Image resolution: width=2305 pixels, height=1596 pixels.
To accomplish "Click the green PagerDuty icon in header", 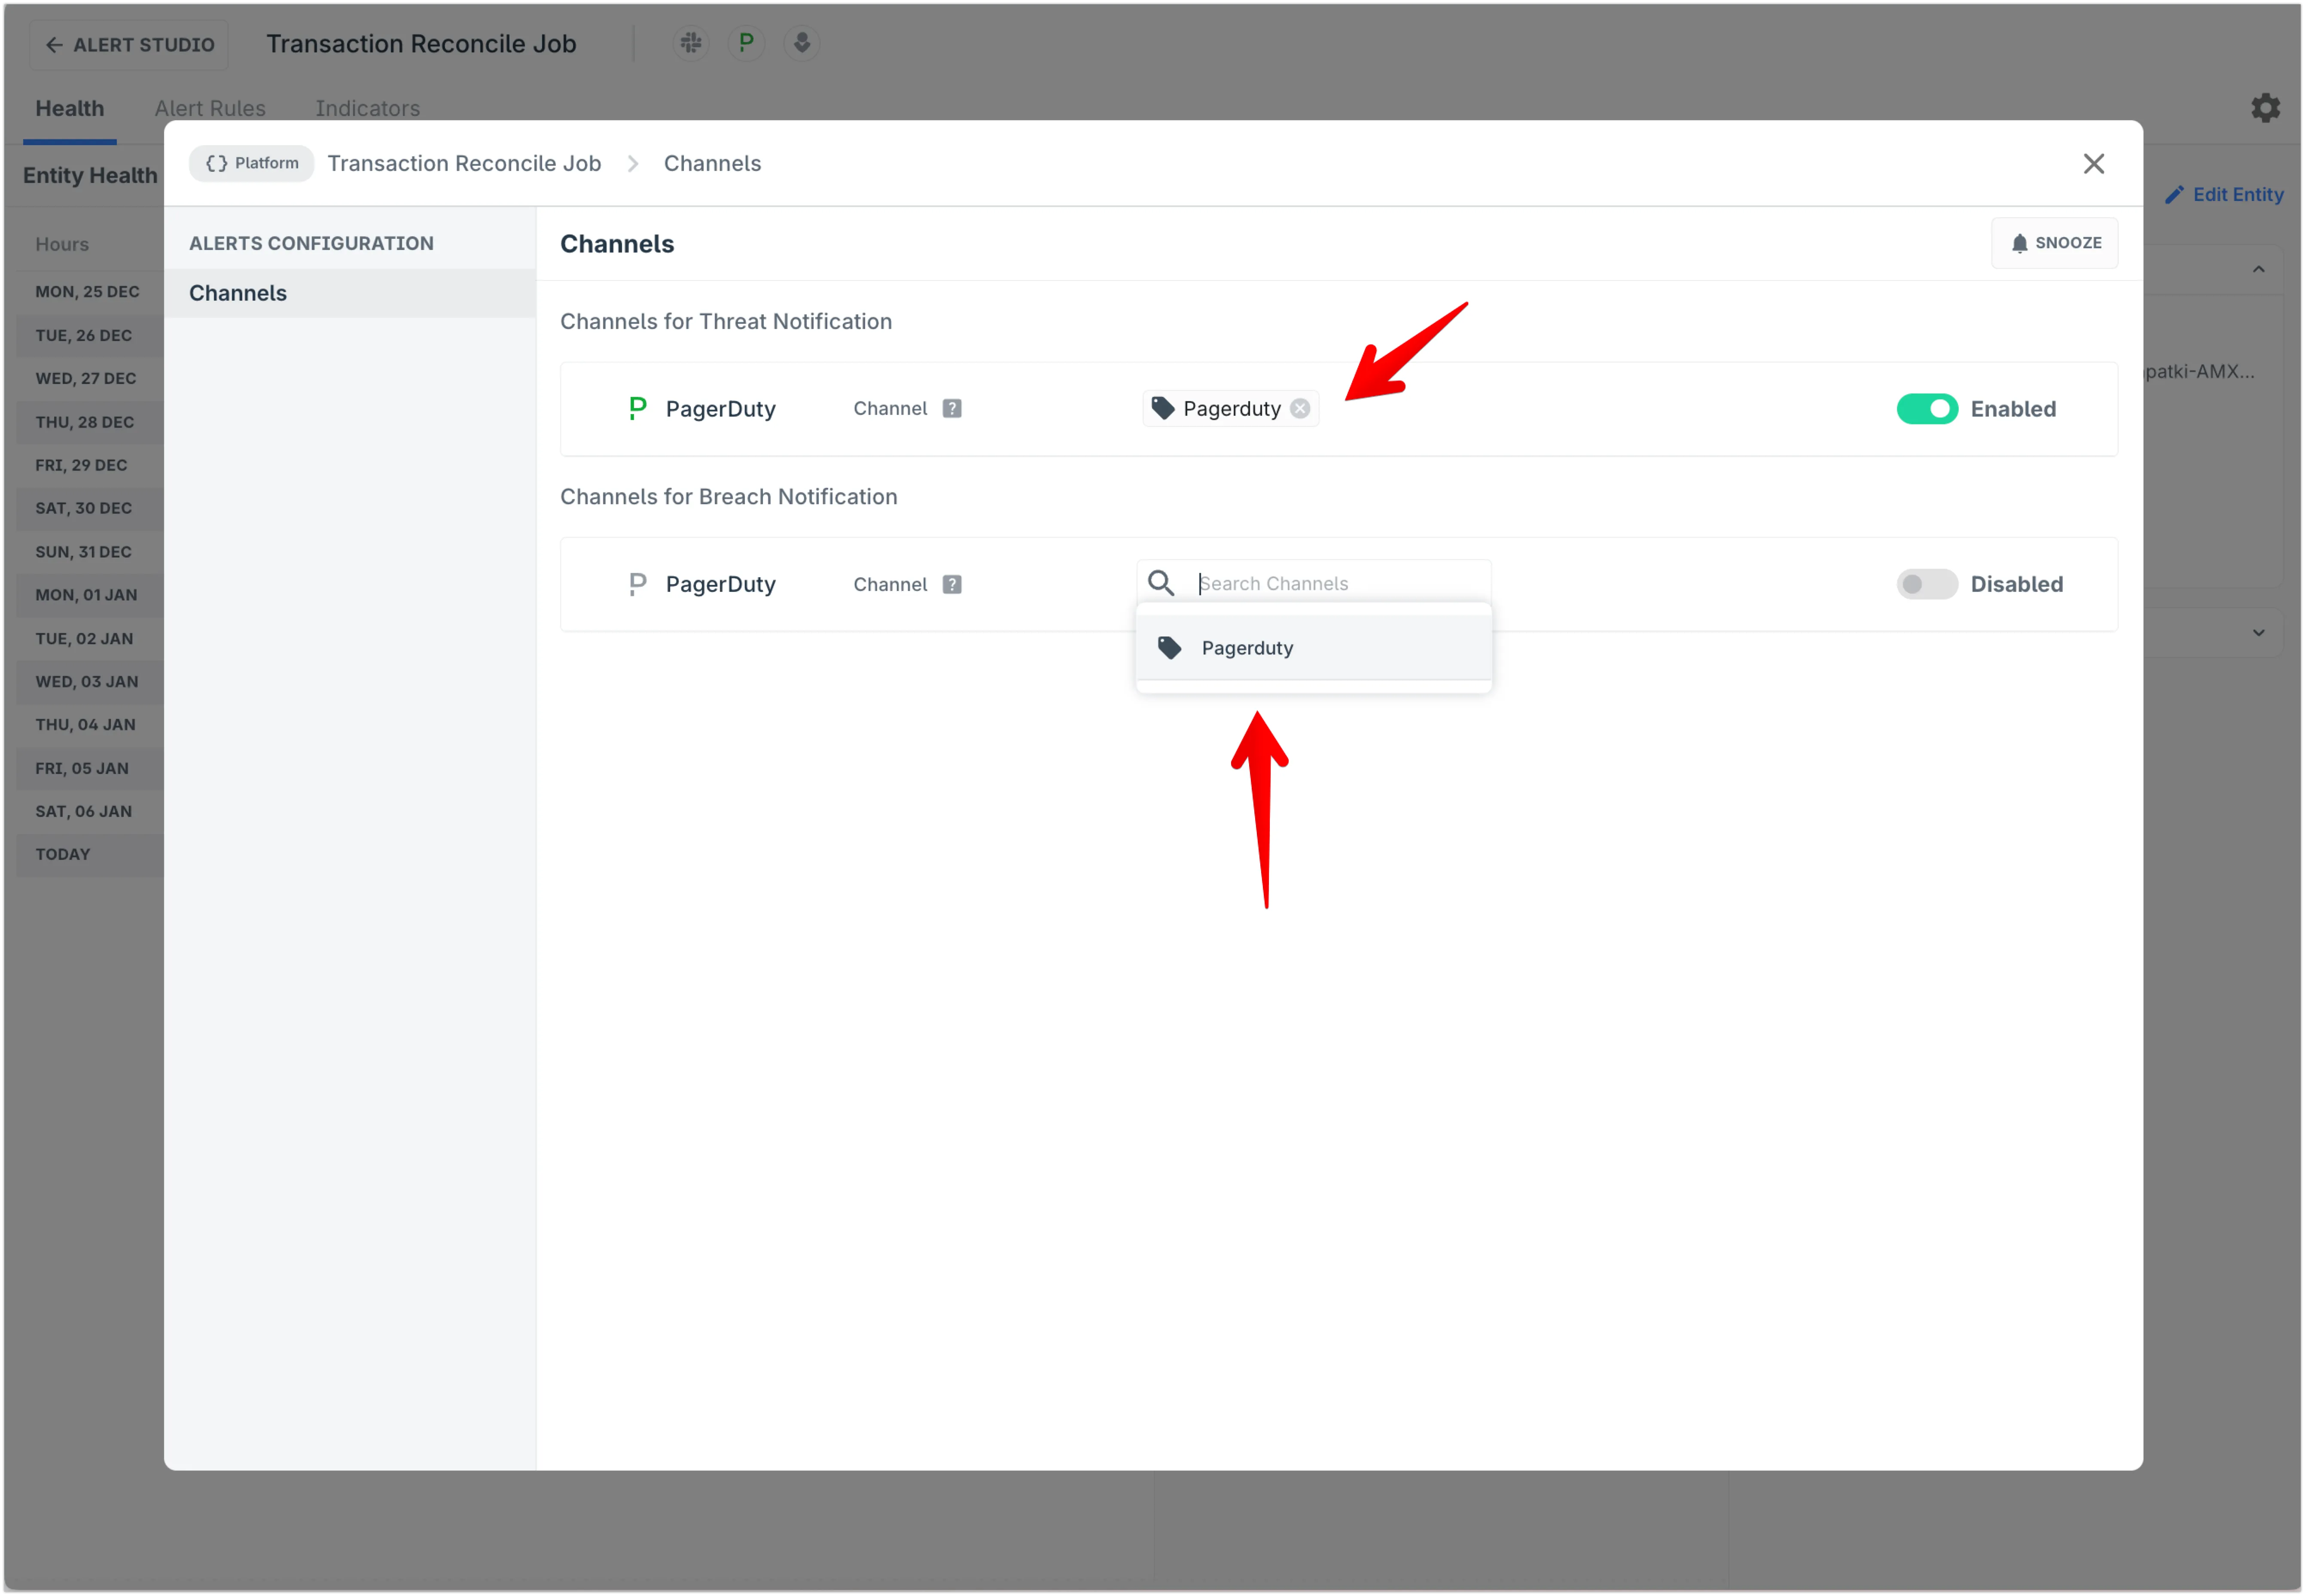I will point(746,43).
